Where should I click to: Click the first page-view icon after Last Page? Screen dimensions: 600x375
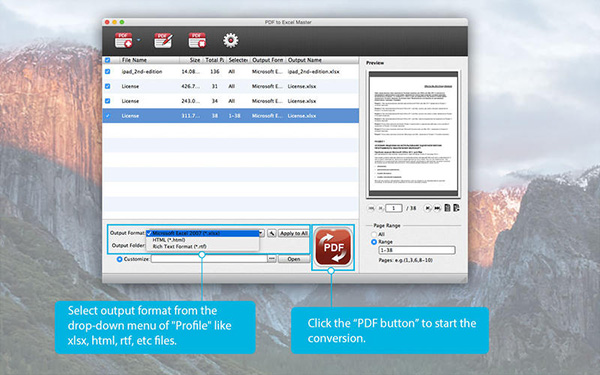[447, 208]
